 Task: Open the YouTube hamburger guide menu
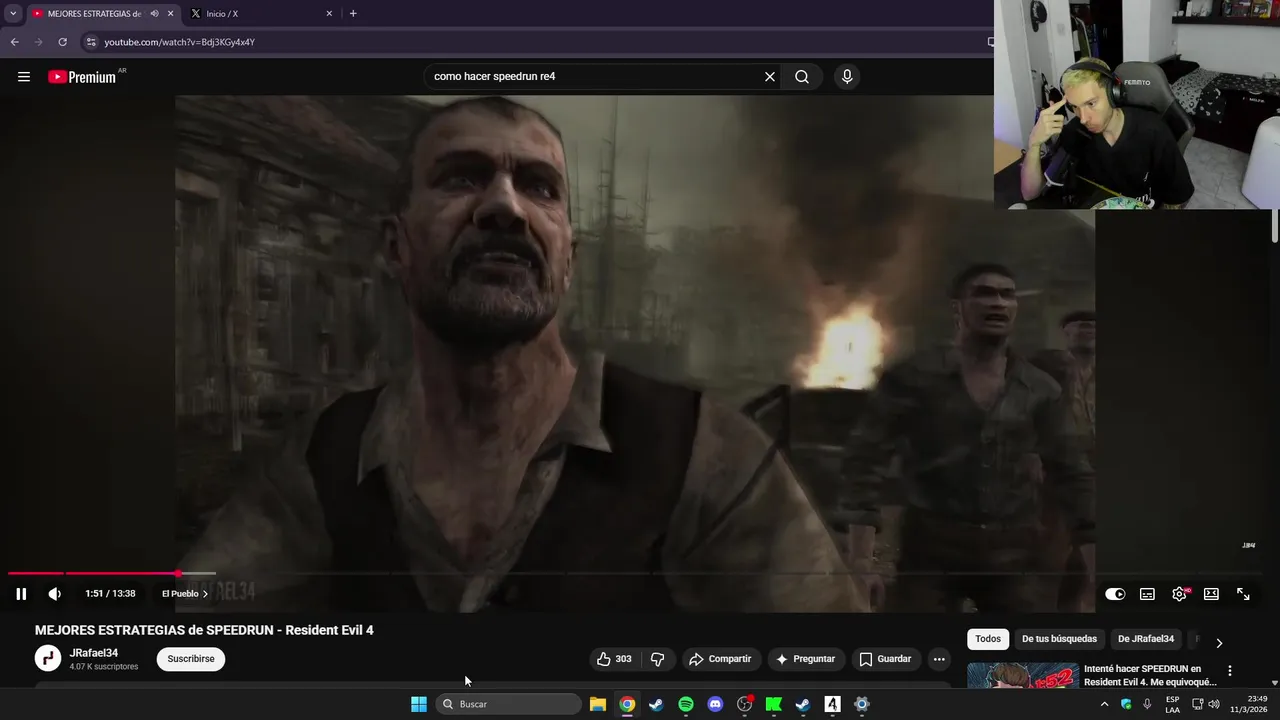(x=24, y=77)
